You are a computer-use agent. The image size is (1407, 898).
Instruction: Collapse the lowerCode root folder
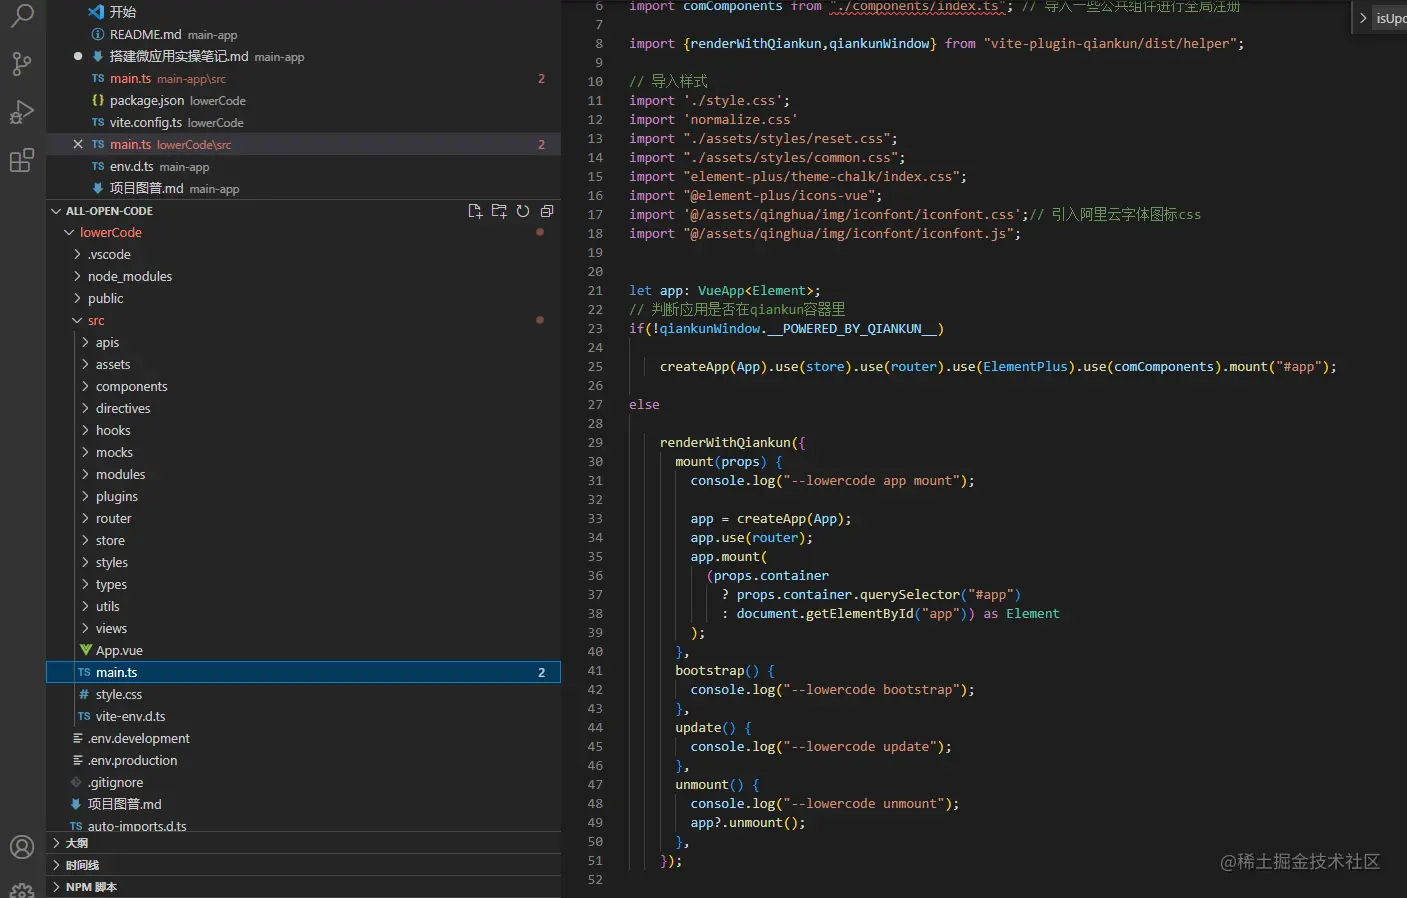point(70,233)
